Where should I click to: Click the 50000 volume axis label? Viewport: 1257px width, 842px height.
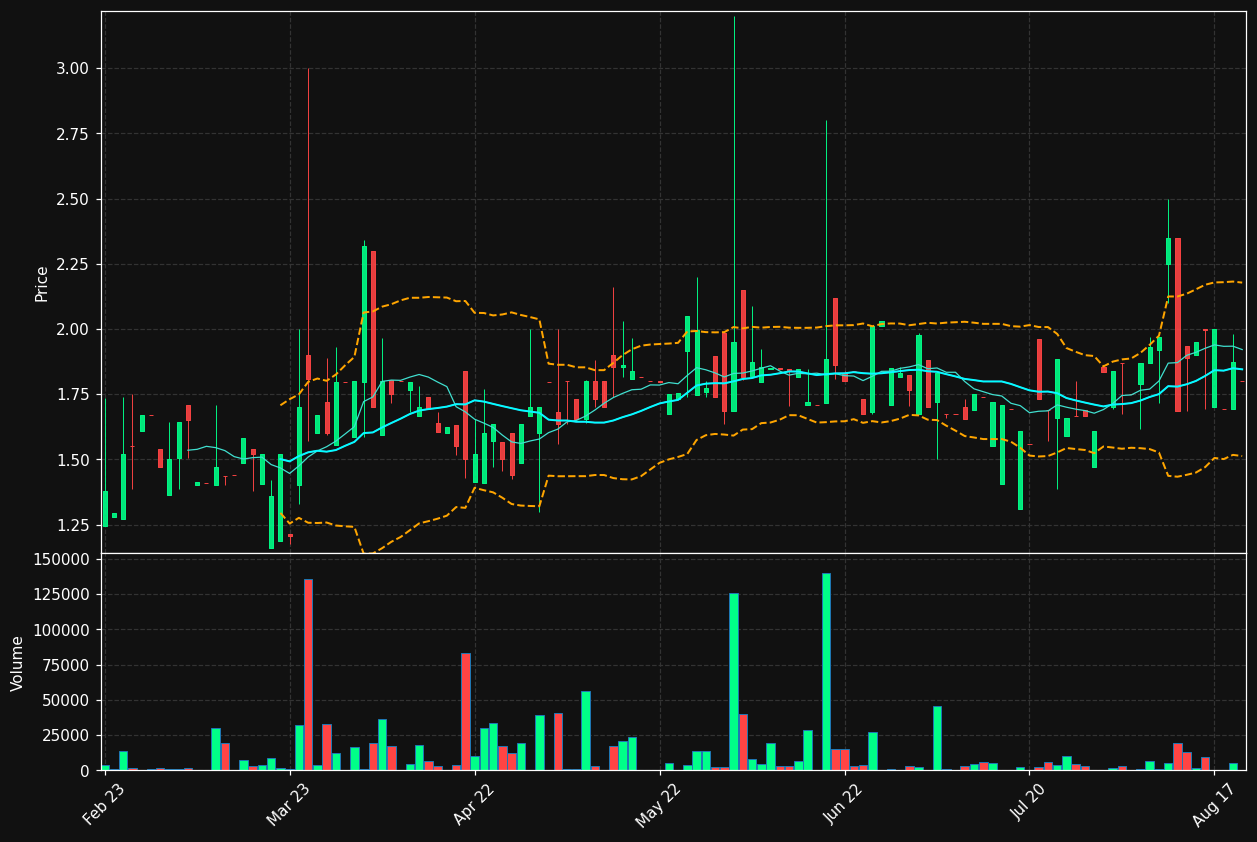66,700
